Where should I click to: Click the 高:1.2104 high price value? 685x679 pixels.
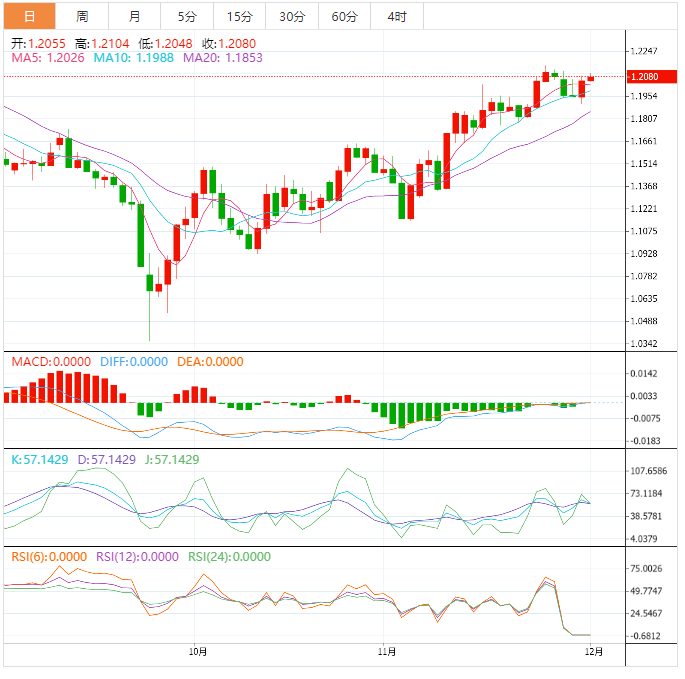click(x=102, y=44)
